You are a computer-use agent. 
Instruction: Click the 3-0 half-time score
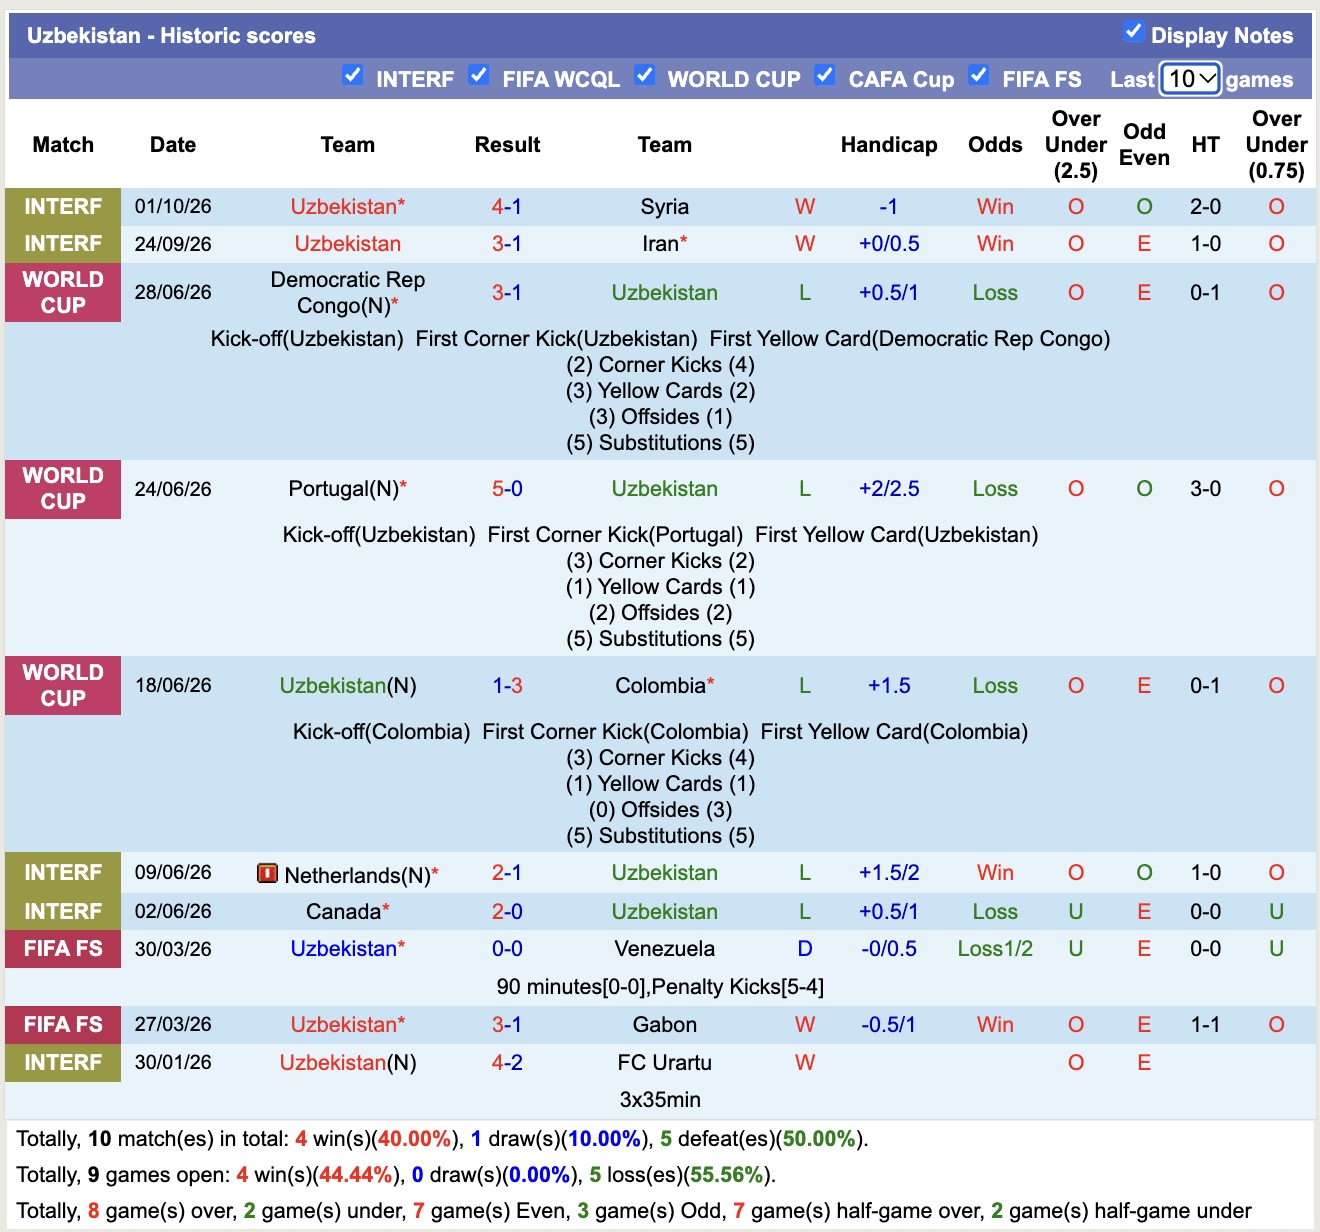pos(1205,489)
